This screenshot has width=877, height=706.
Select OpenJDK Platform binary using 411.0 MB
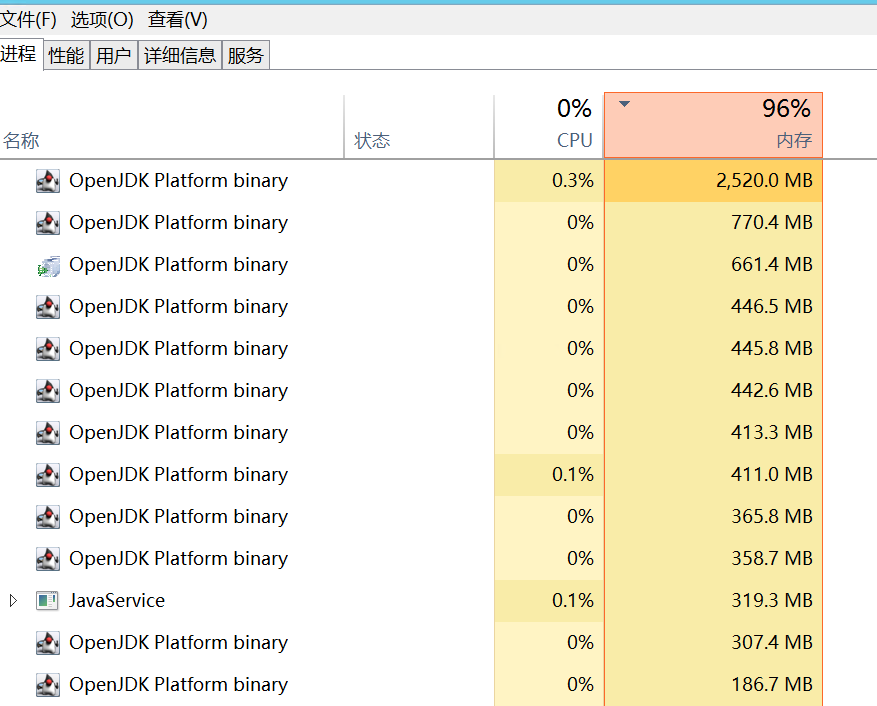point(178,474)
